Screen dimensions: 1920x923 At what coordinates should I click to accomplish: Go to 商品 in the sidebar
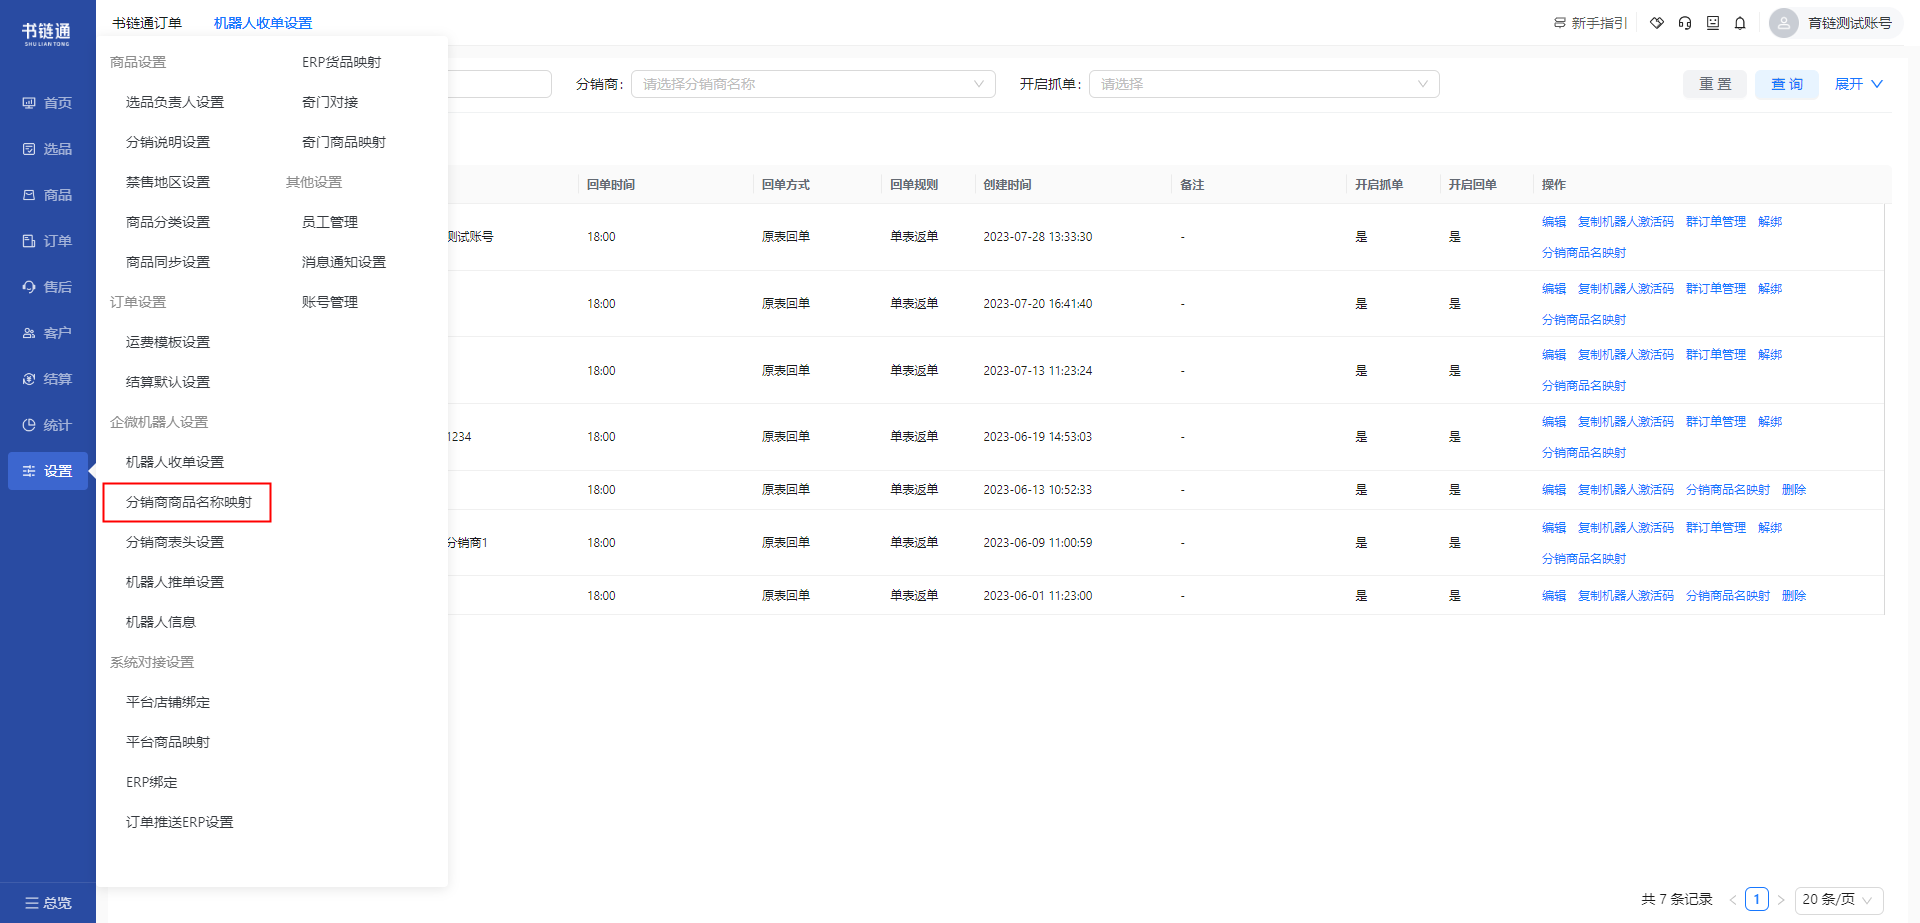pos(47,195)
